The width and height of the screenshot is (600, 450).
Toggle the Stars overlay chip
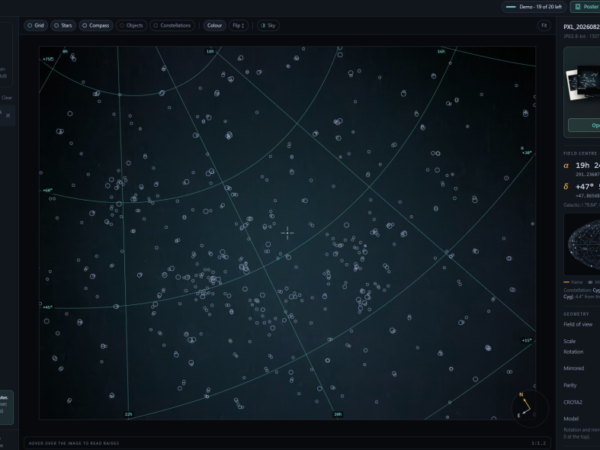(x=63, y=26)
